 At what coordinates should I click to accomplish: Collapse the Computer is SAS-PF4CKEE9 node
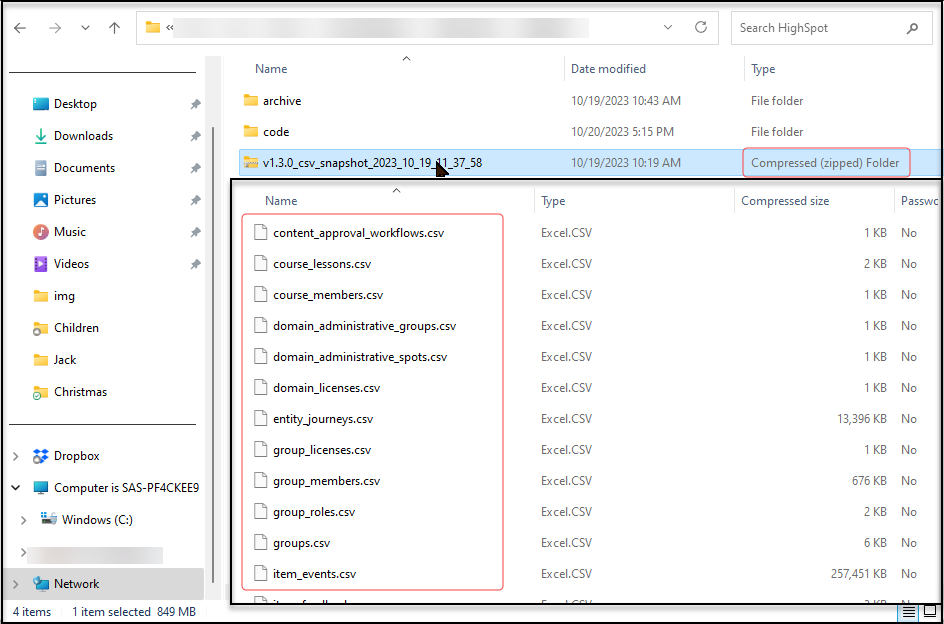click(x=16, y=488)
